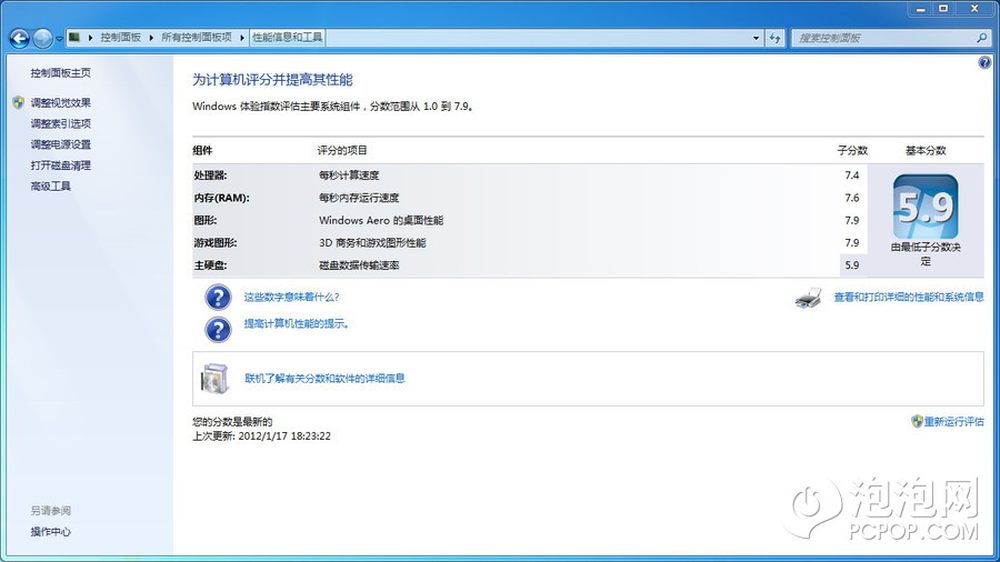Click the 5.9 base score badge
The width and height of the screenshot is (1000, 562).
(925, 207)
